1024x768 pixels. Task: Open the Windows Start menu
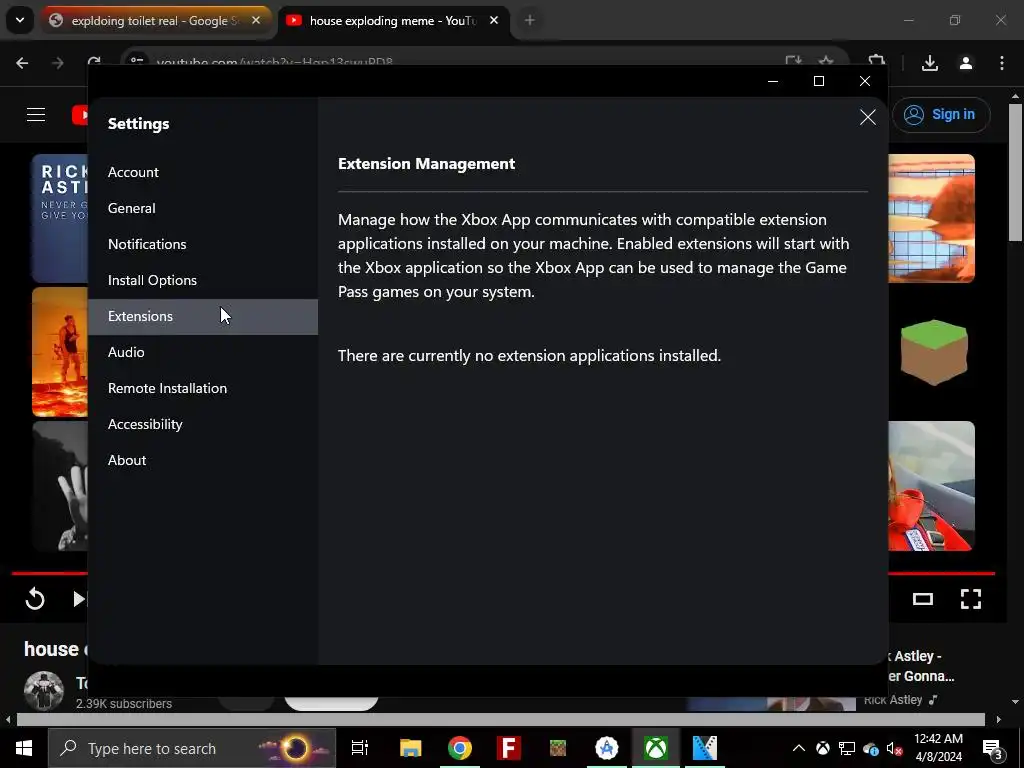24,748
